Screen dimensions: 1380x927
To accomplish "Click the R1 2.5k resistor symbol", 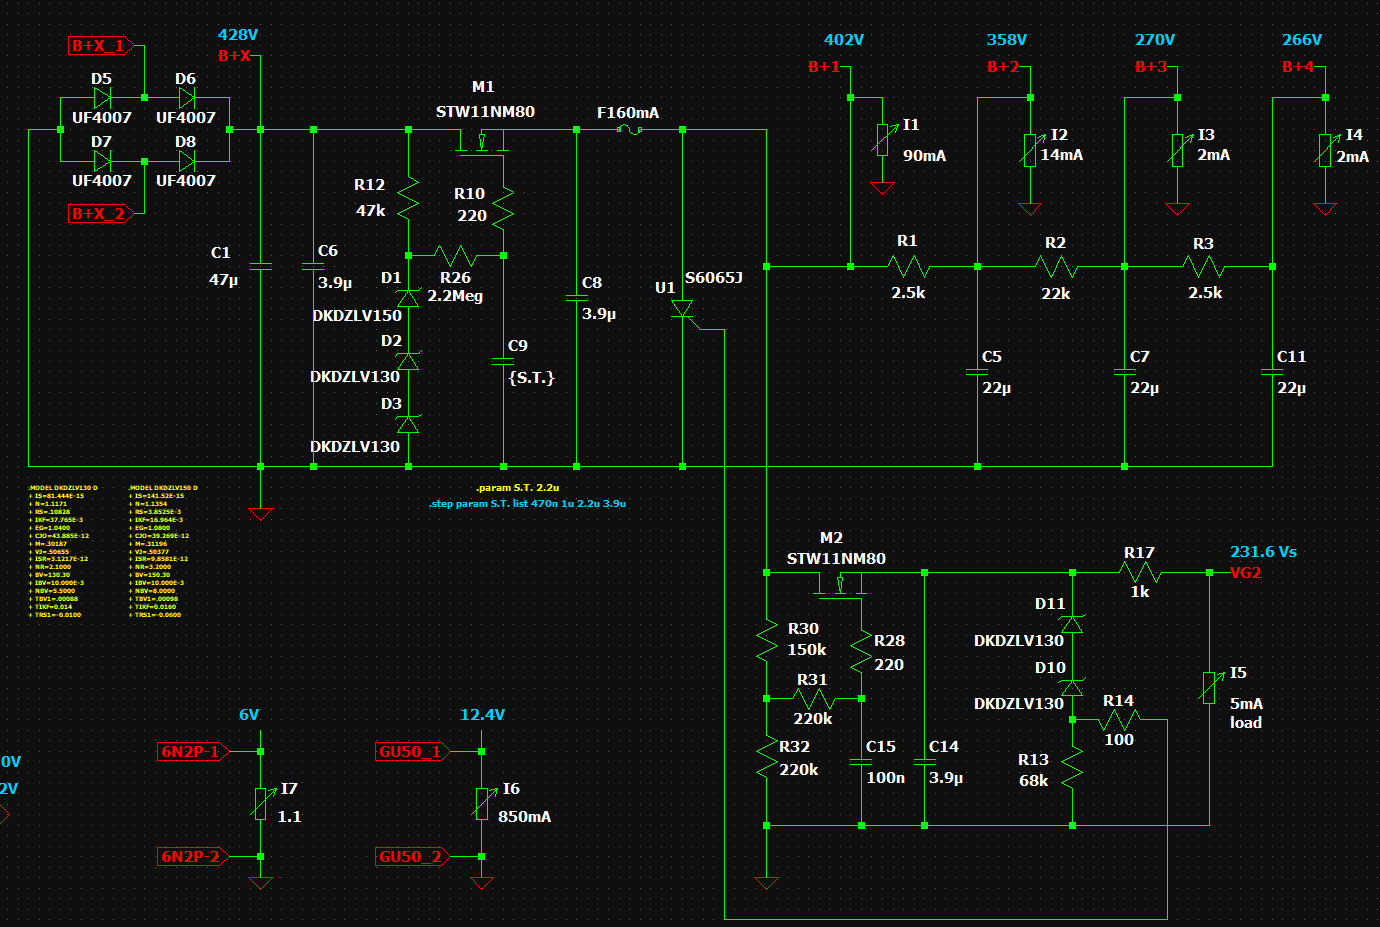I will point(908,267).
